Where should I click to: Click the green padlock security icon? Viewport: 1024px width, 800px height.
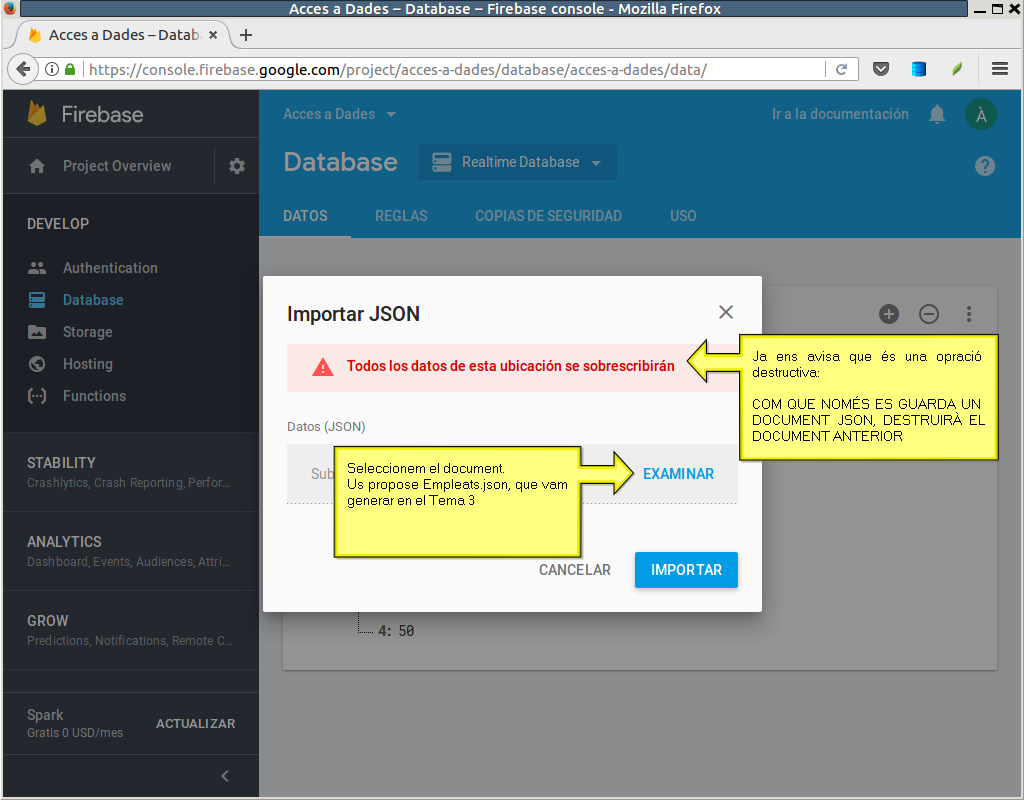[70, 69]
